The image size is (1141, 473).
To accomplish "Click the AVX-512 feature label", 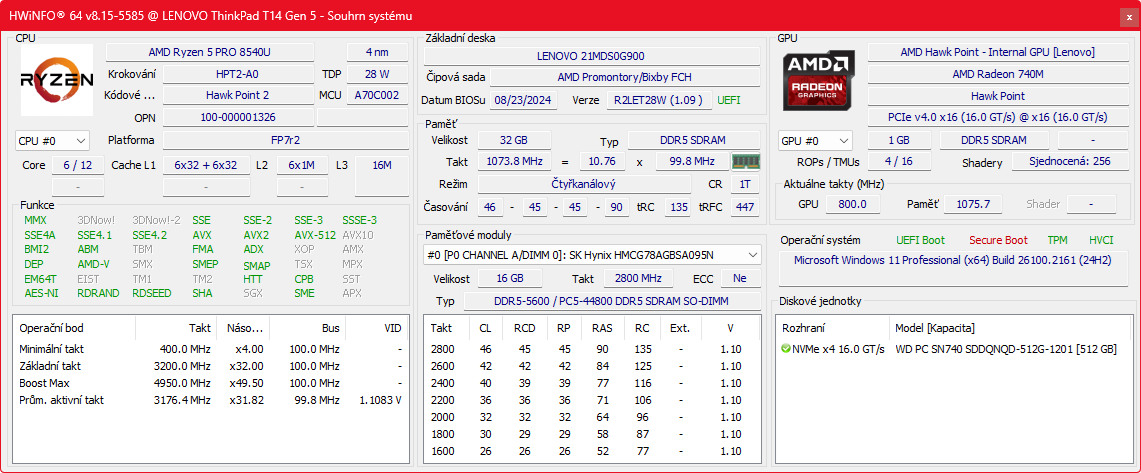I will pyautogui.click(x=314, y=235).
